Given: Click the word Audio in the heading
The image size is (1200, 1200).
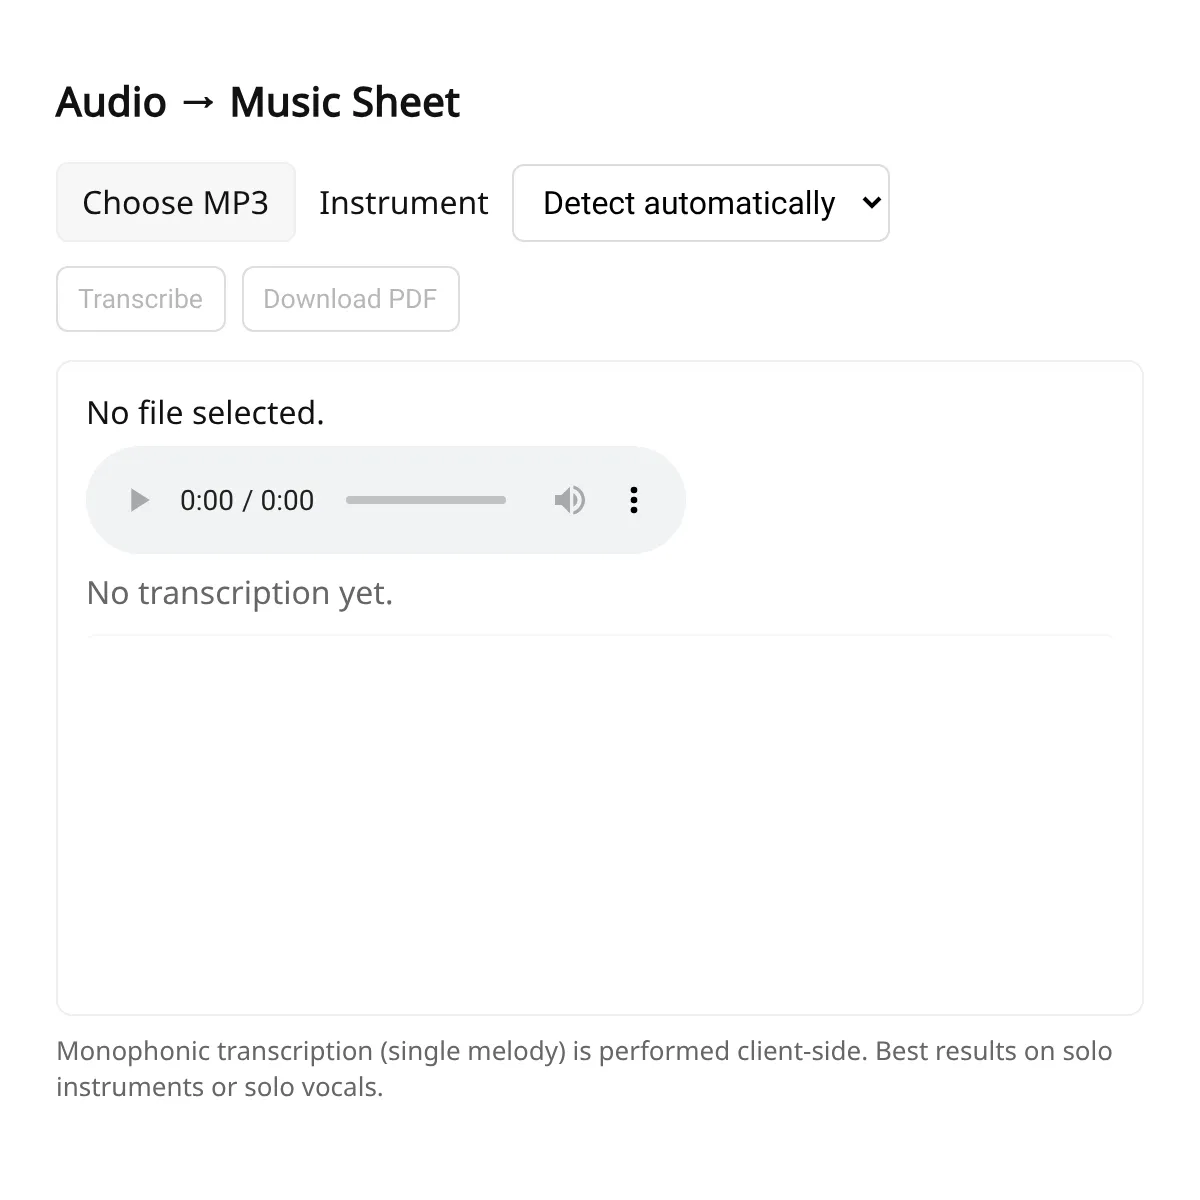Looking at the screenshot, I should click(111, 102).
